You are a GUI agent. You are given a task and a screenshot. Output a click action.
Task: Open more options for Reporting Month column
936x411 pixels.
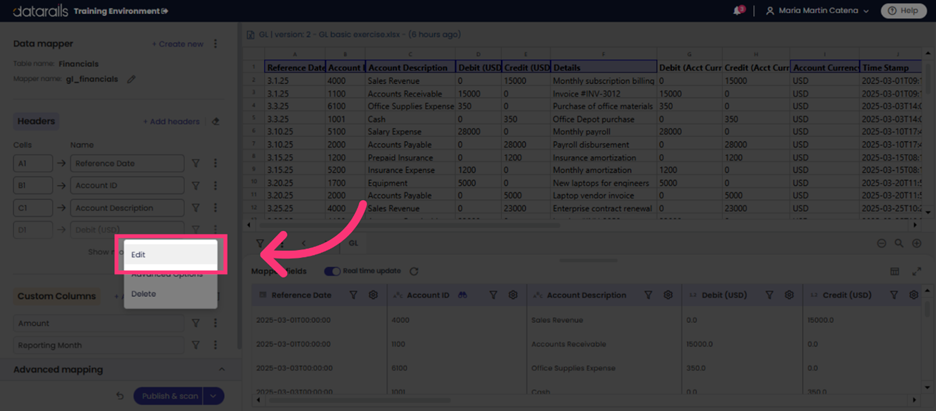[x=215, y=345]
